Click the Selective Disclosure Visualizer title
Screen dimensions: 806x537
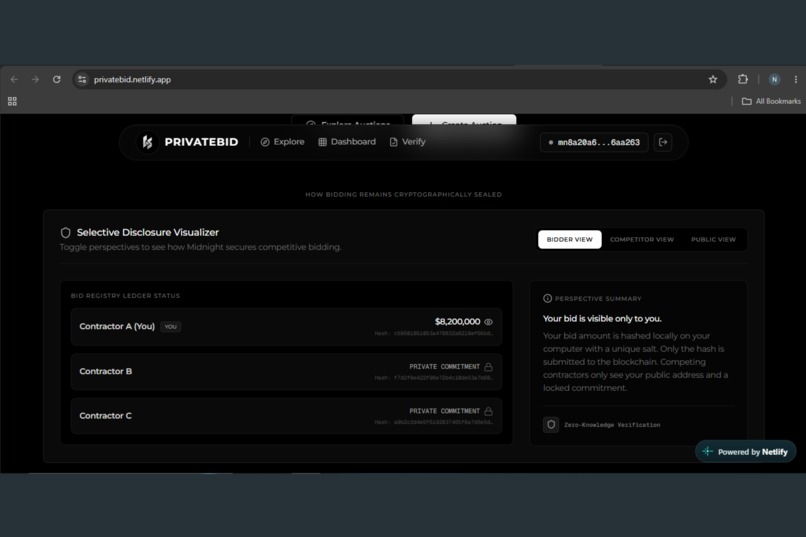click(148, 232)
